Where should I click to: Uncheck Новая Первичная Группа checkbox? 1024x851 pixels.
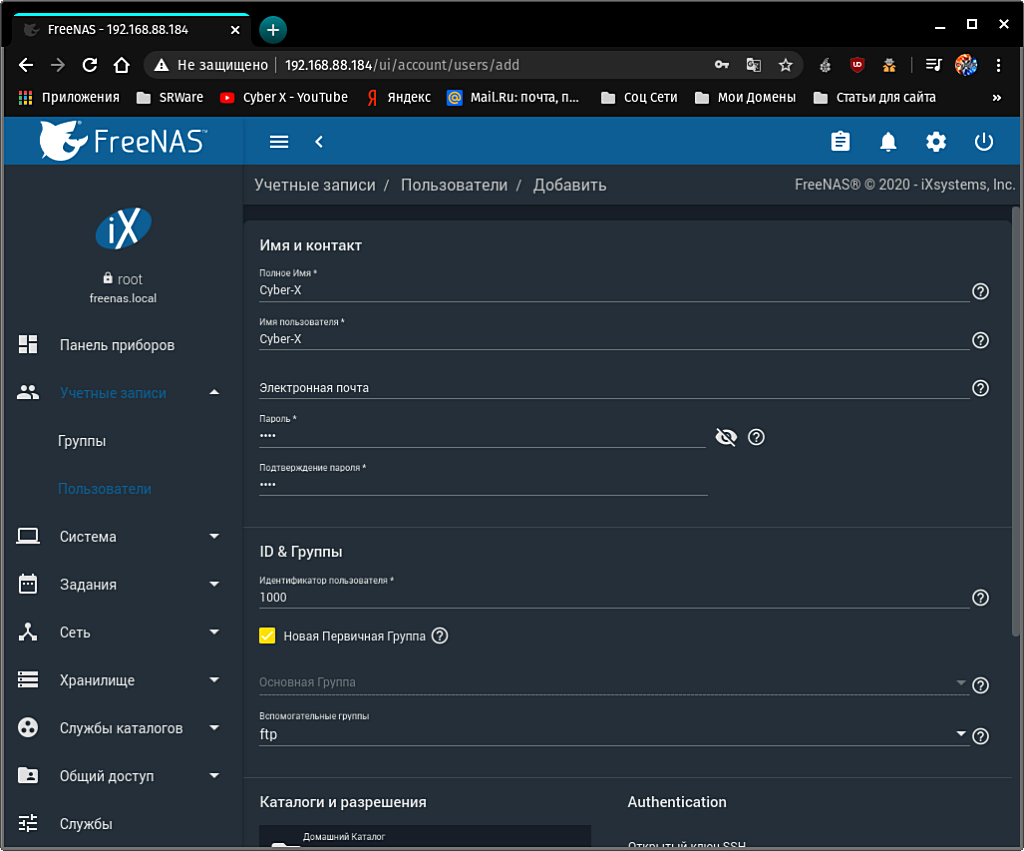(267, 636)
